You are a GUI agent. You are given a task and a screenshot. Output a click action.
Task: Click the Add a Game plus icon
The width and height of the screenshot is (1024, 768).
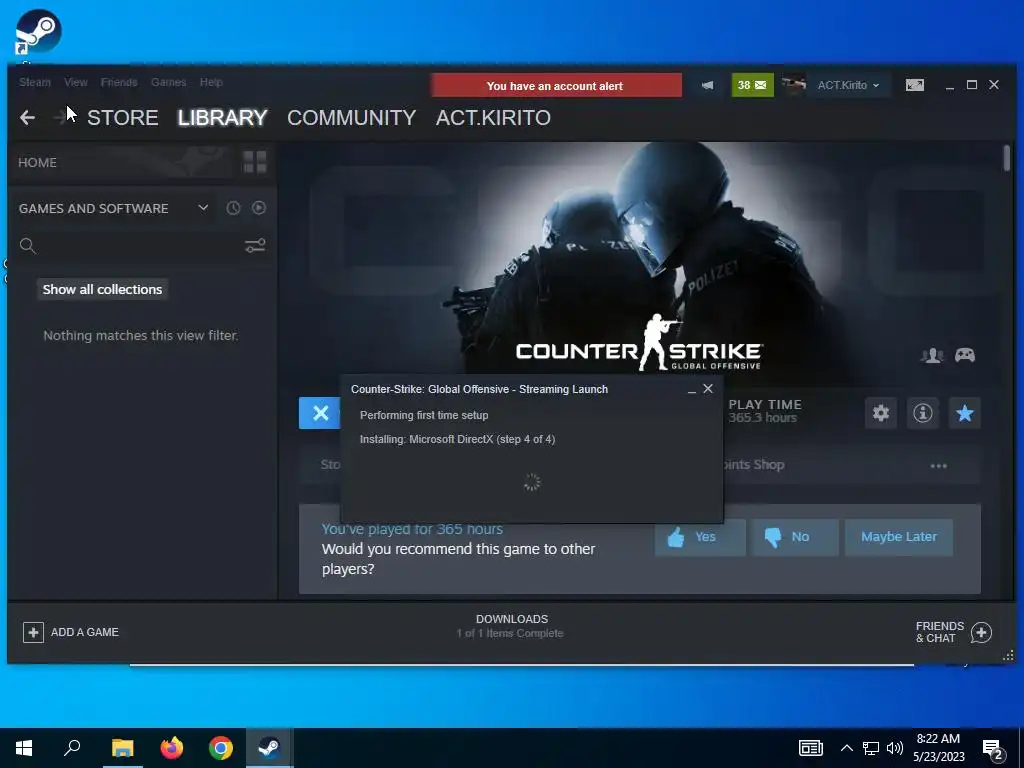coord(33,632)
